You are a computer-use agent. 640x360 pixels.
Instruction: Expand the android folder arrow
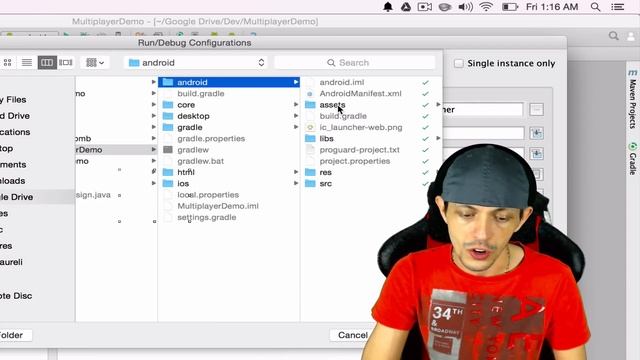296,82
